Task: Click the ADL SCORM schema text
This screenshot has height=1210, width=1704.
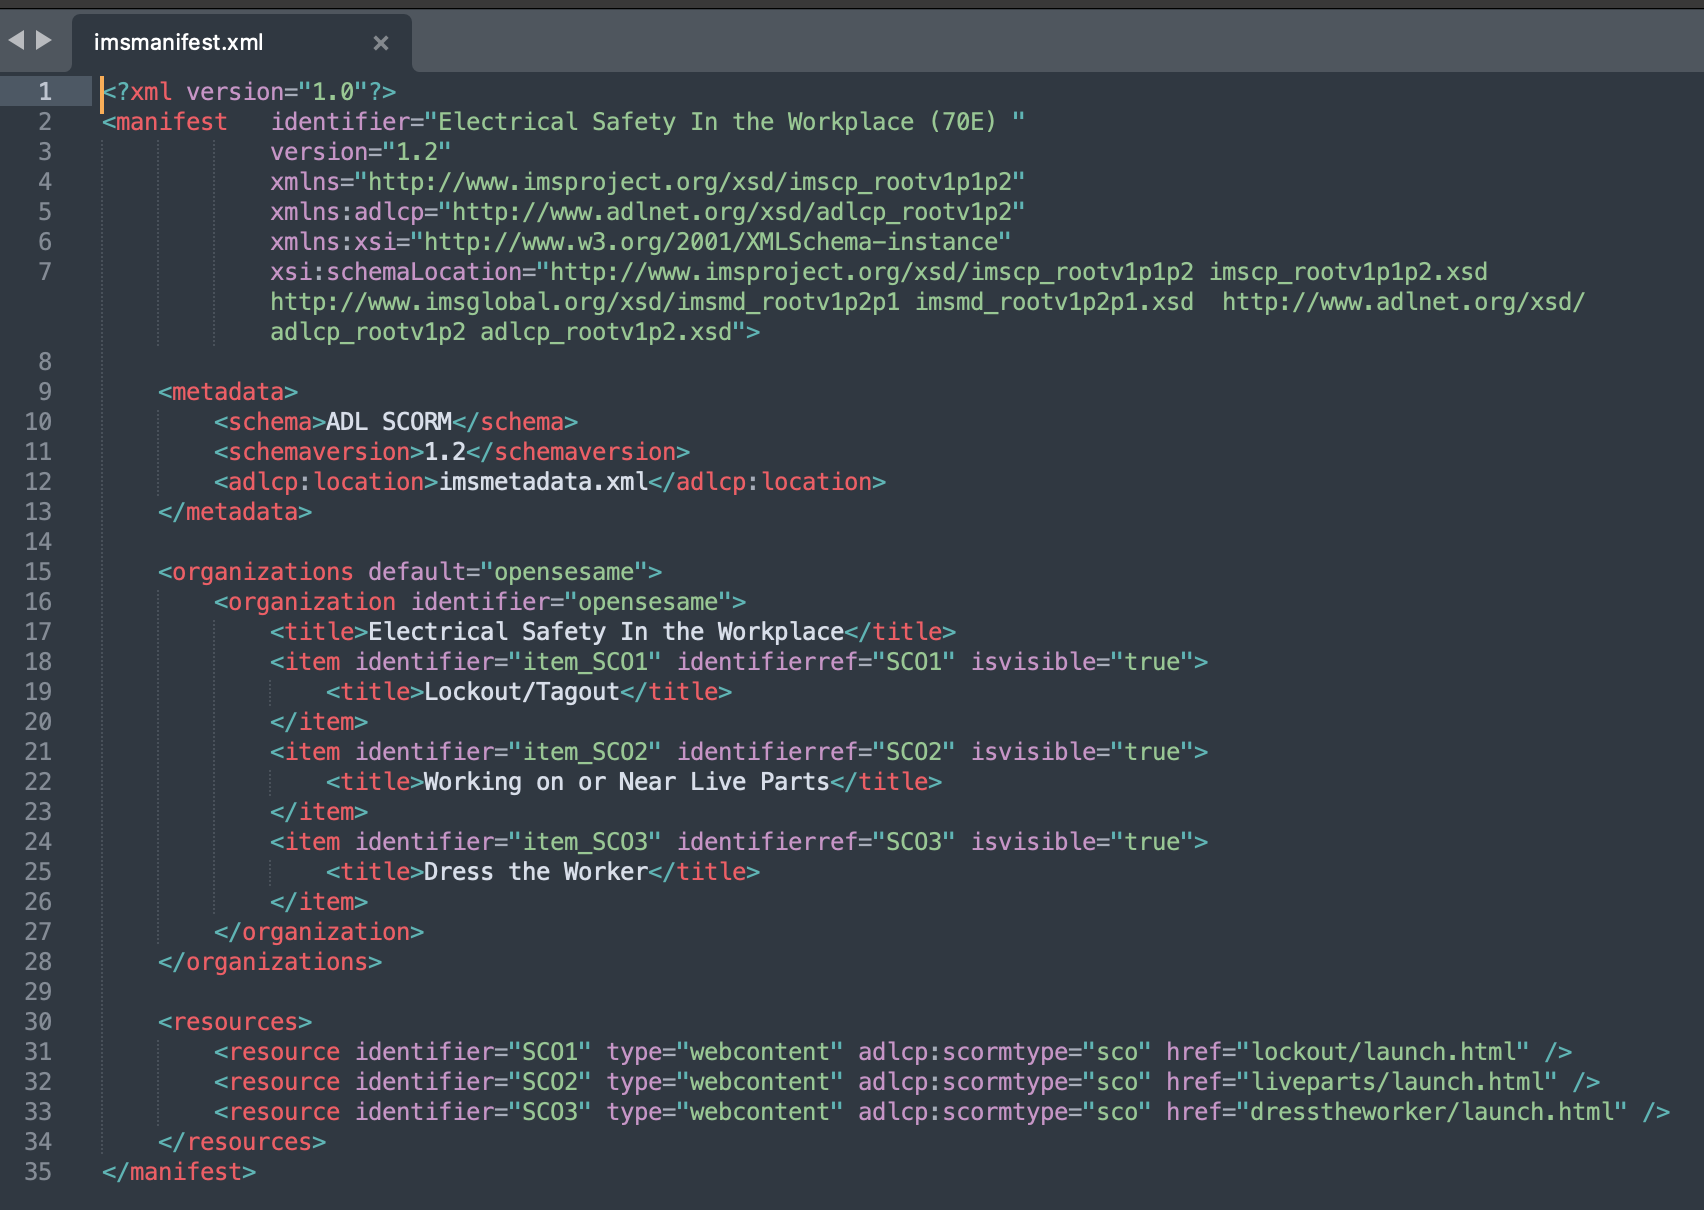Action: click(x=389, y=422)
